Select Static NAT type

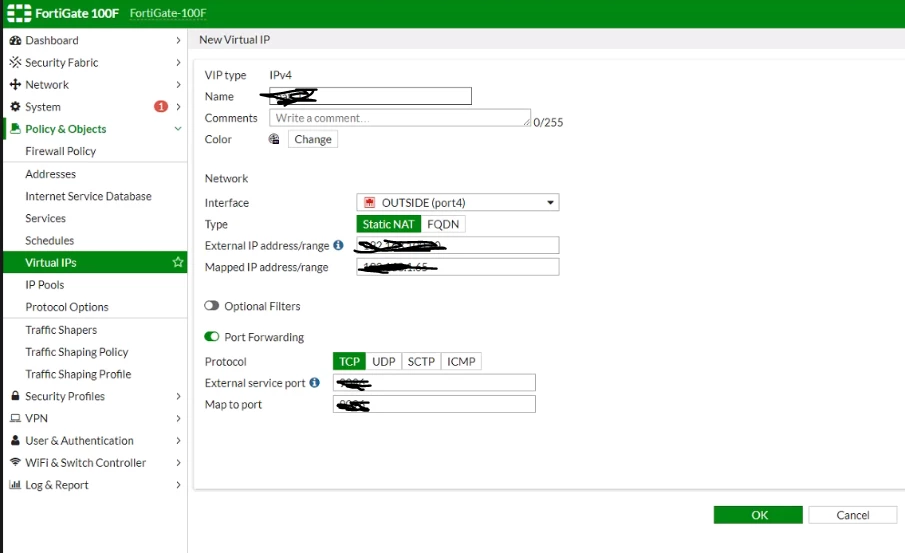click(388, 224)
